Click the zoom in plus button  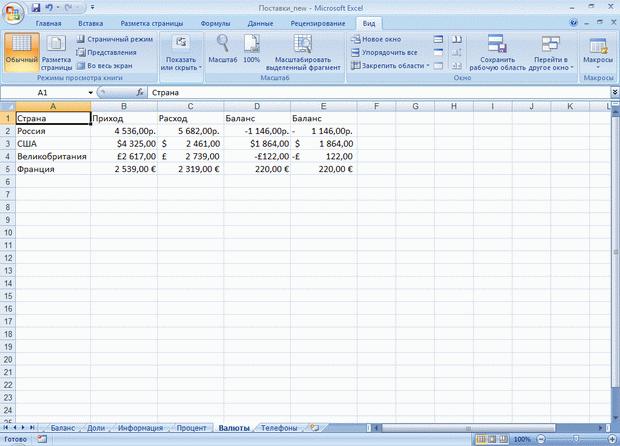[x=613, y=439]
